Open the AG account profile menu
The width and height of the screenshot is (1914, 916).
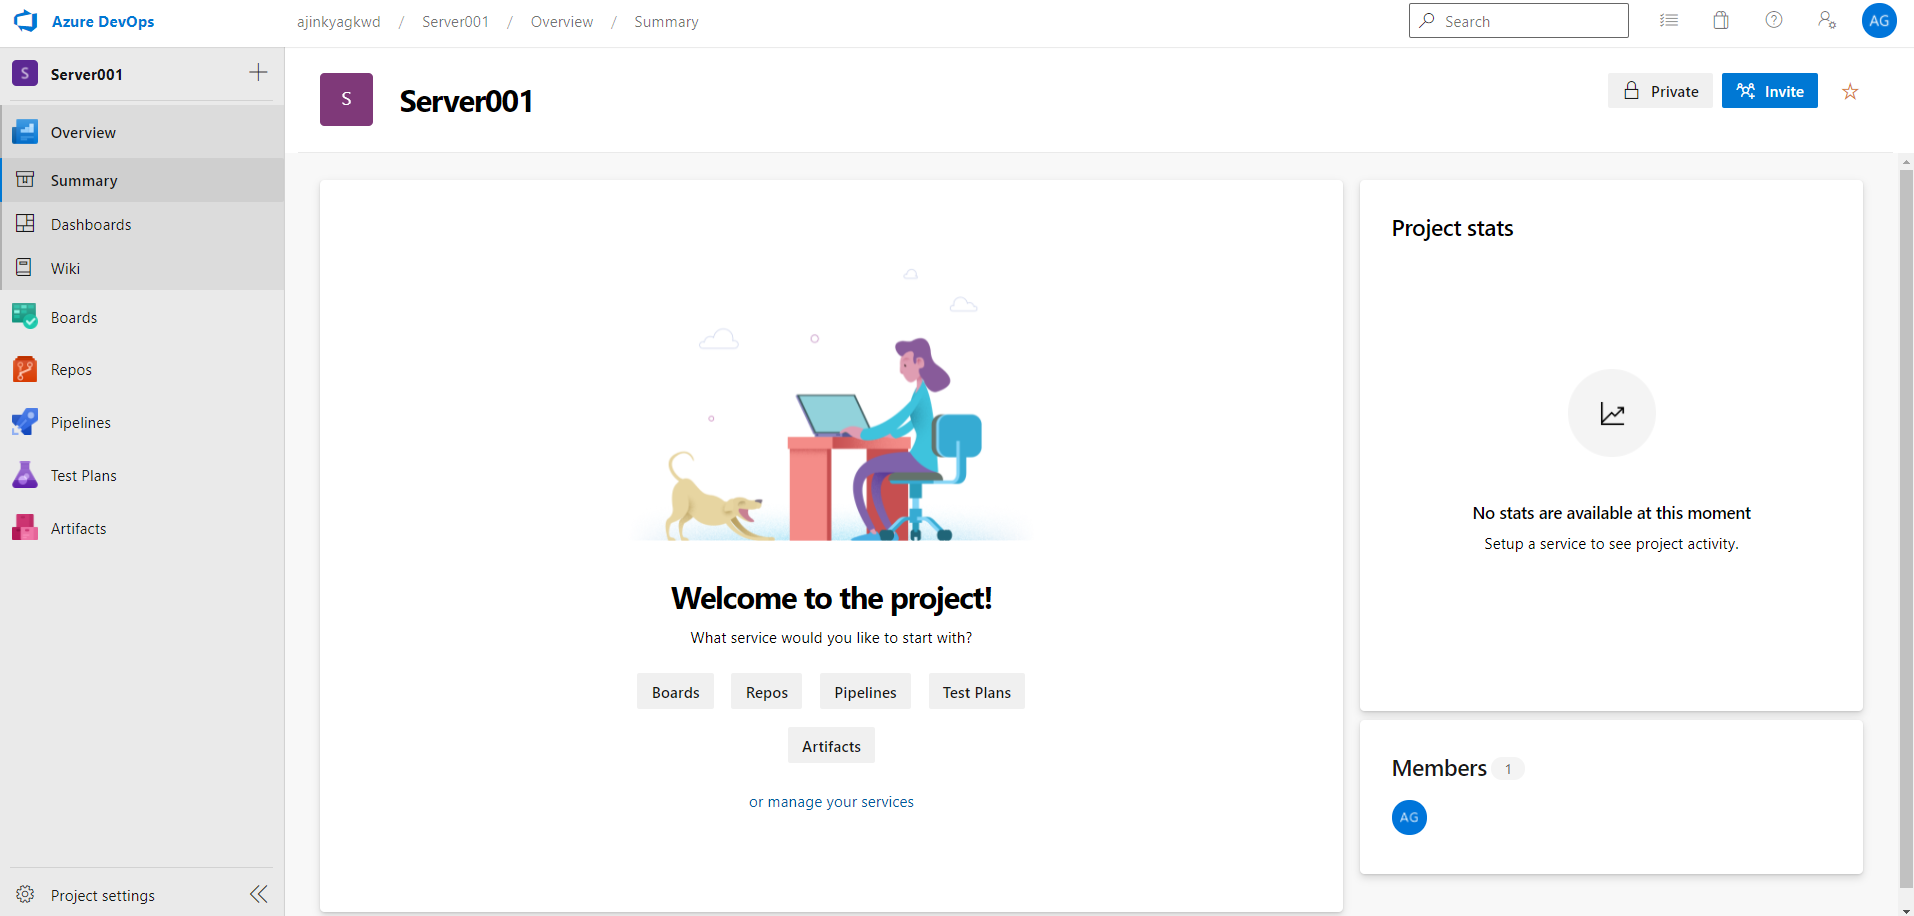1879,20
